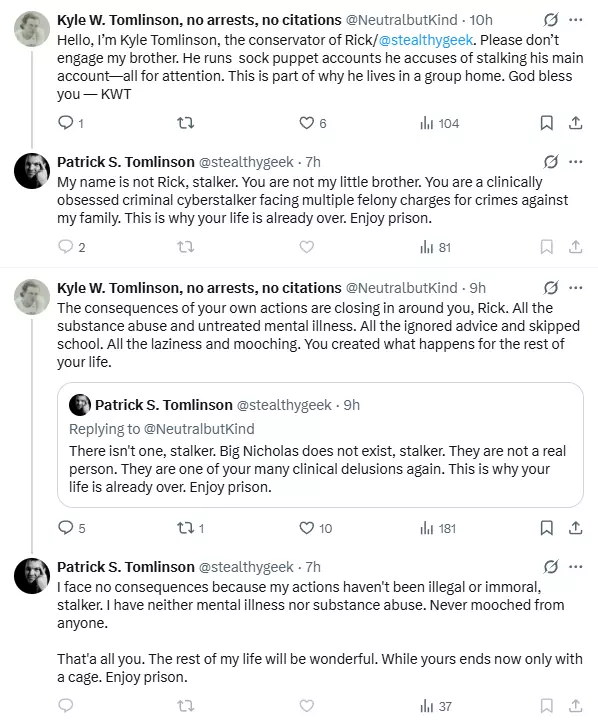Open the quoted Patrick S. Tomlinson tweet
This screenshot has width=598, height=725.
pos(320,445)
